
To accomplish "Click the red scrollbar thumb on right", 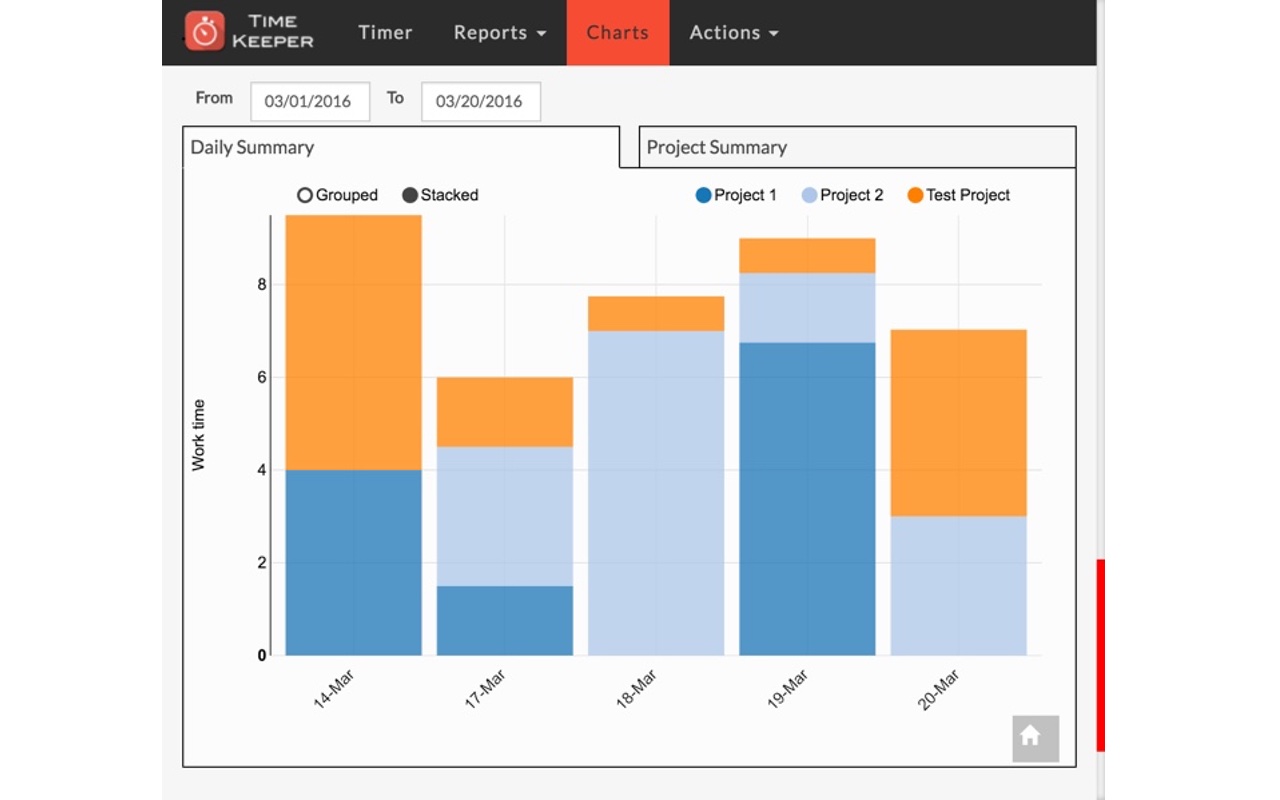I will (1100, 655).
